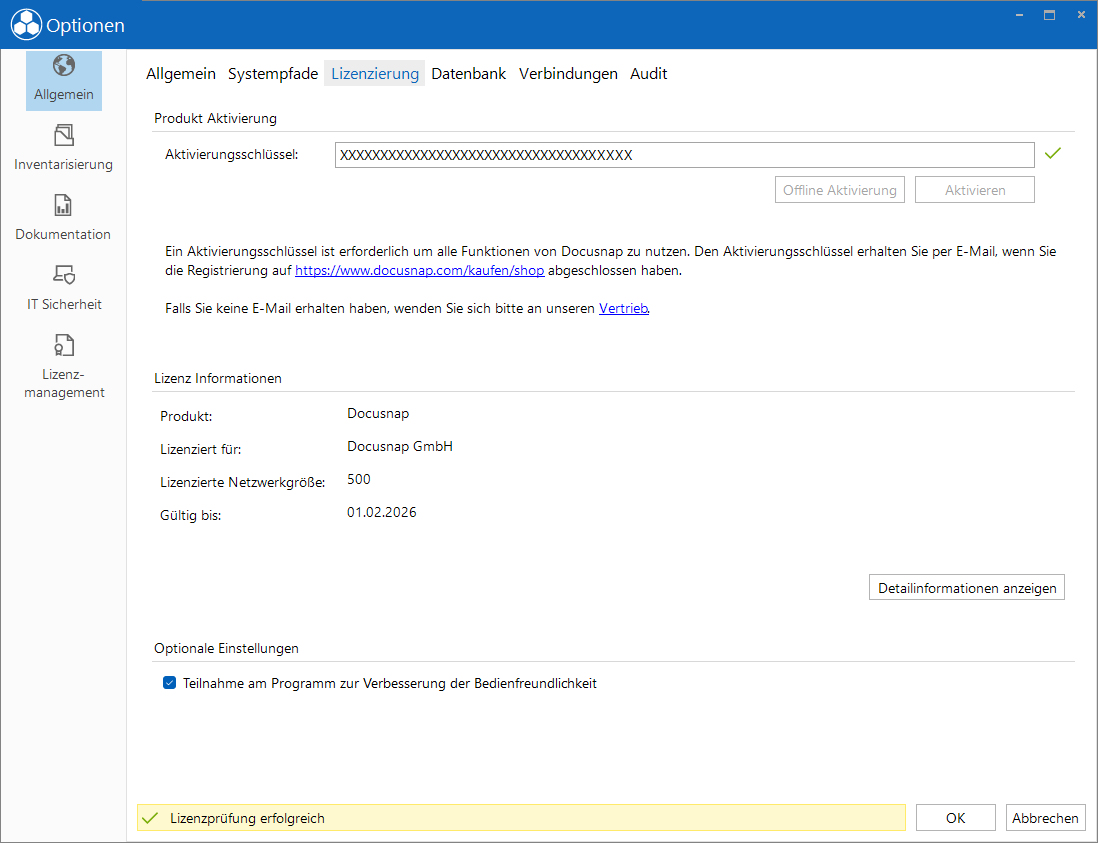The image size is (1098, 843).
Task: Open the Dokumentation sidebar section
Action: 64,218
